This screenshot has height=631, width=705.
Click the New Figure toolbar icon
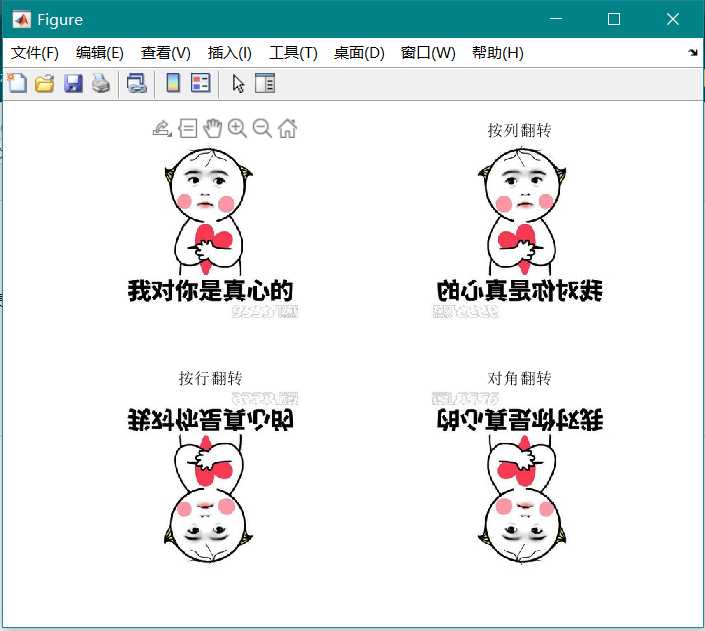tap(17, 83)
